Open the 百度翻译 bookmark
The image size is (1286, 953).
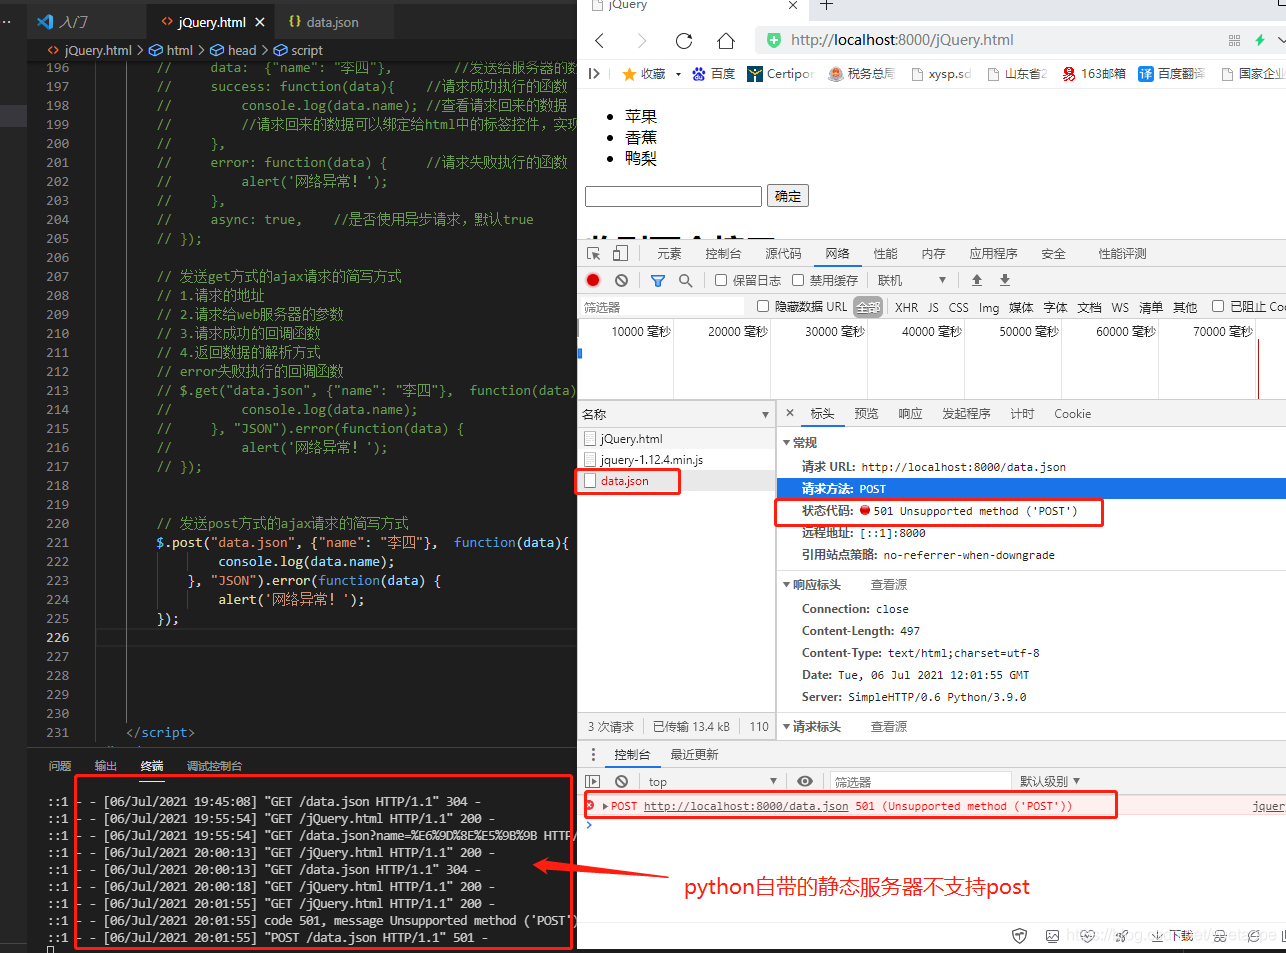(1171, 74)
